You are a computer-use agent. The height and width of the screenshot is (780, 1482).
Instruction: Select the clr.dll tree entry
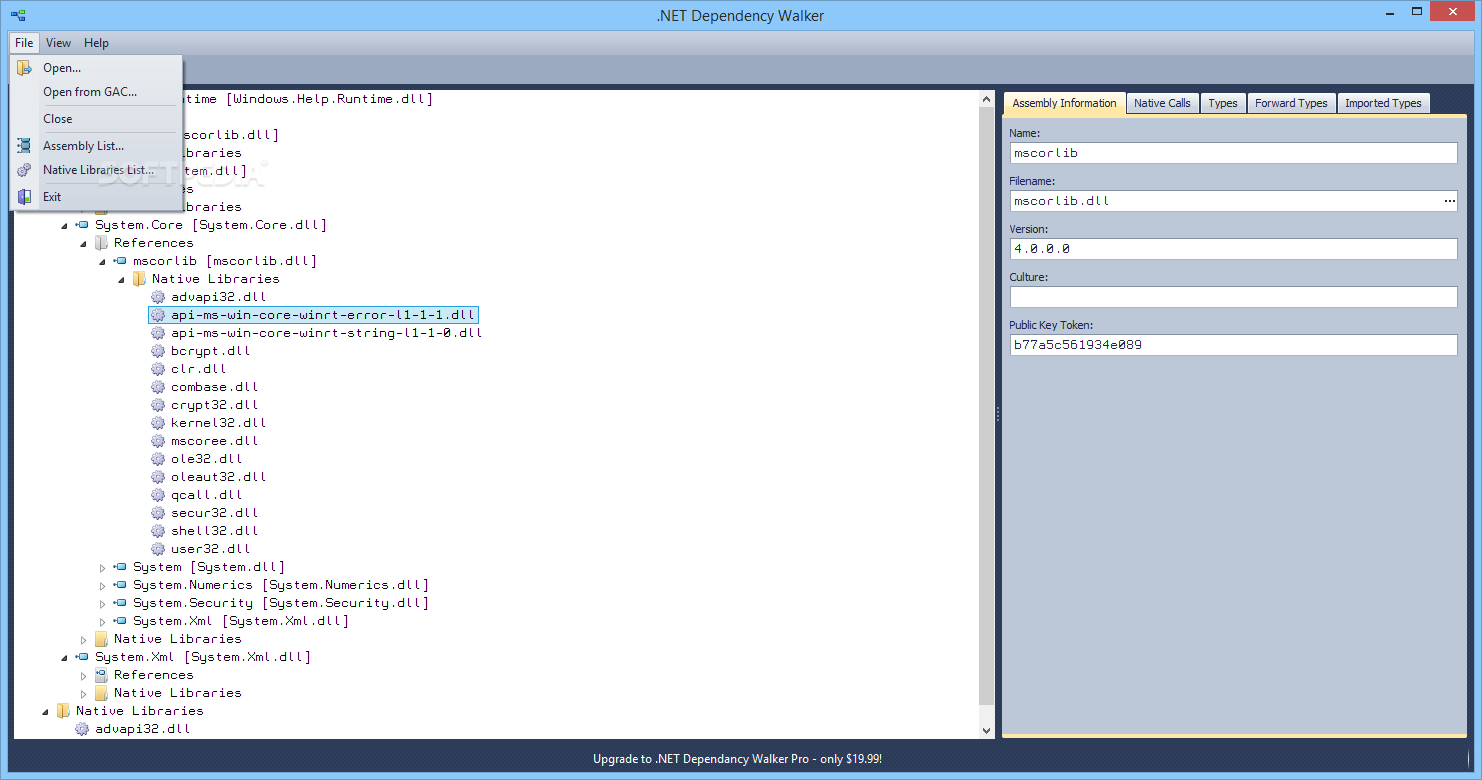[x=197, y=369]
